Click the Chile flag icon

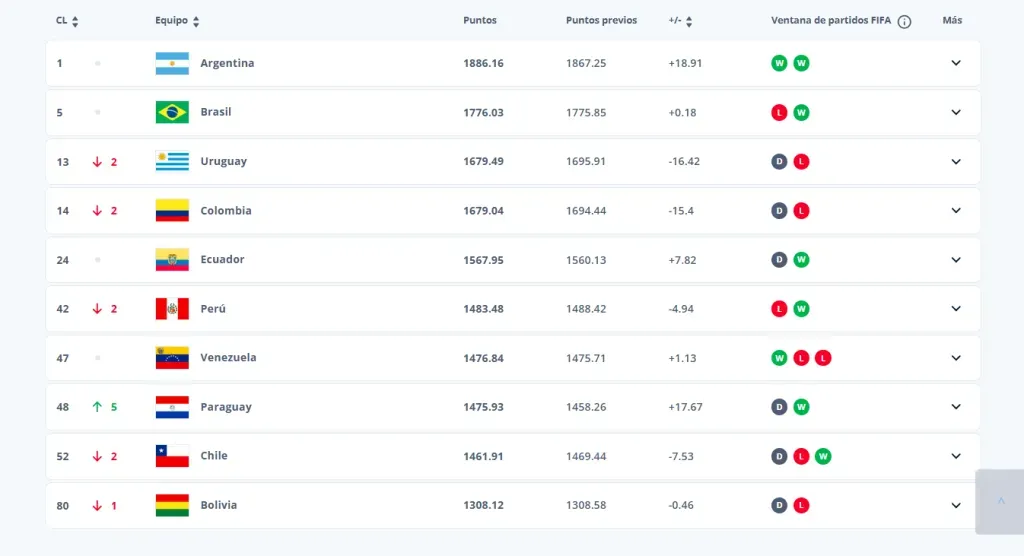tap(172, 456)
